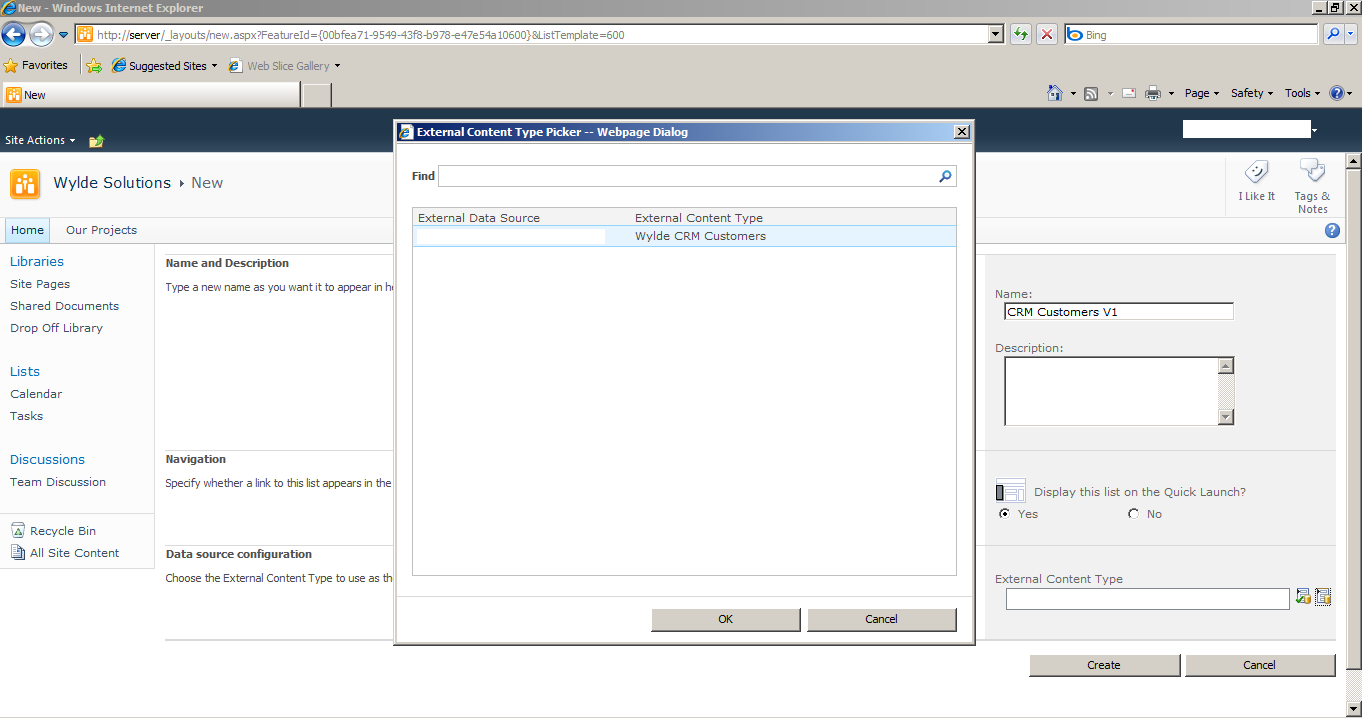The width and height of the screenshot is (1362, 718).
Task: Select No for Quick Launch display
Action: (x=1132, y=513)
